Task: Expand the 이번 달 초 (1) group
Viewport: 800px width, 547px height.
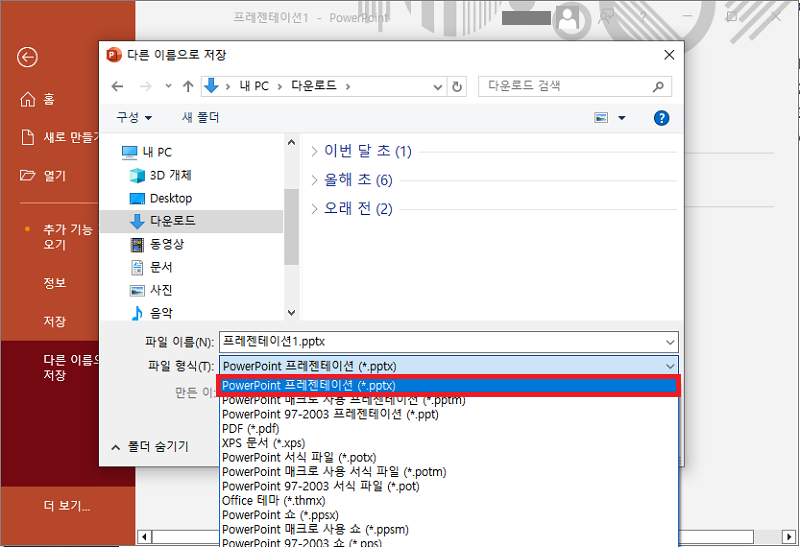Action: 314,151
